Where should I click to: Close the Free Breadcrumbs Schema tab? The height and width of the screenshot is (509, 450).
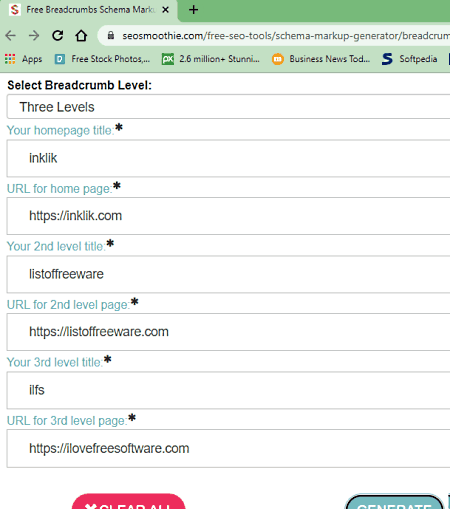tap(165, 10)
